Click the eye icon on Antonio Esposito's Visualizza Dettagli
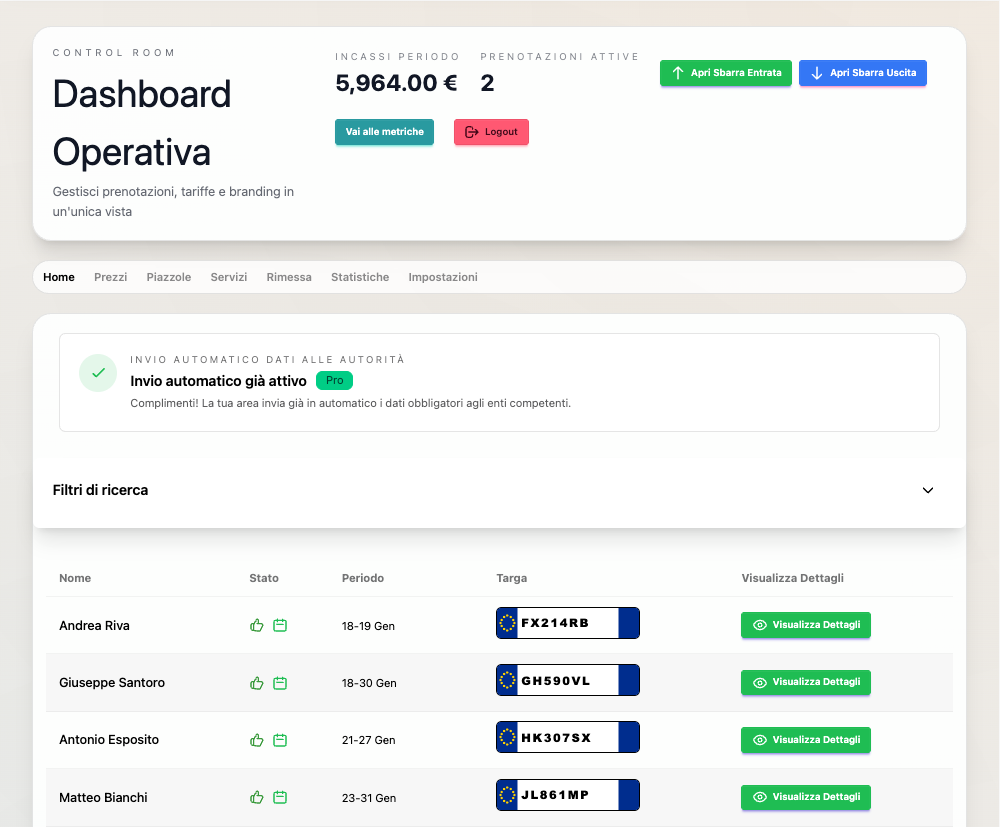 click(761, 740)
